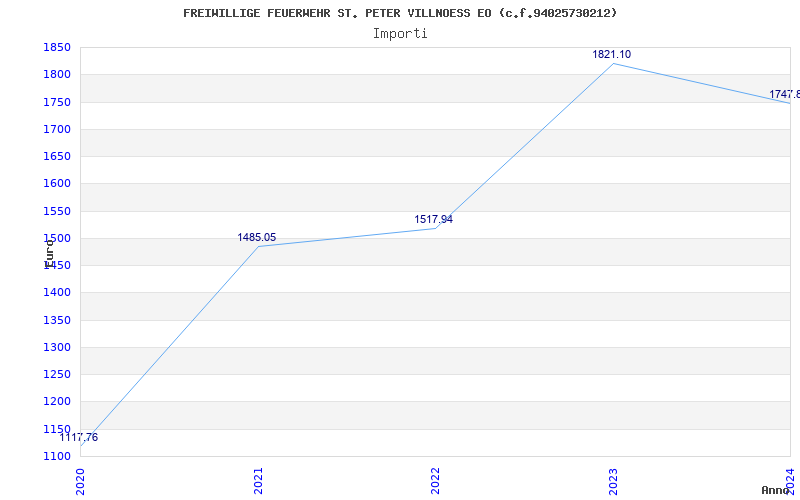Click the line peak point at 2023
Viewport: 800px width, 500px height.
pos(613,63)
